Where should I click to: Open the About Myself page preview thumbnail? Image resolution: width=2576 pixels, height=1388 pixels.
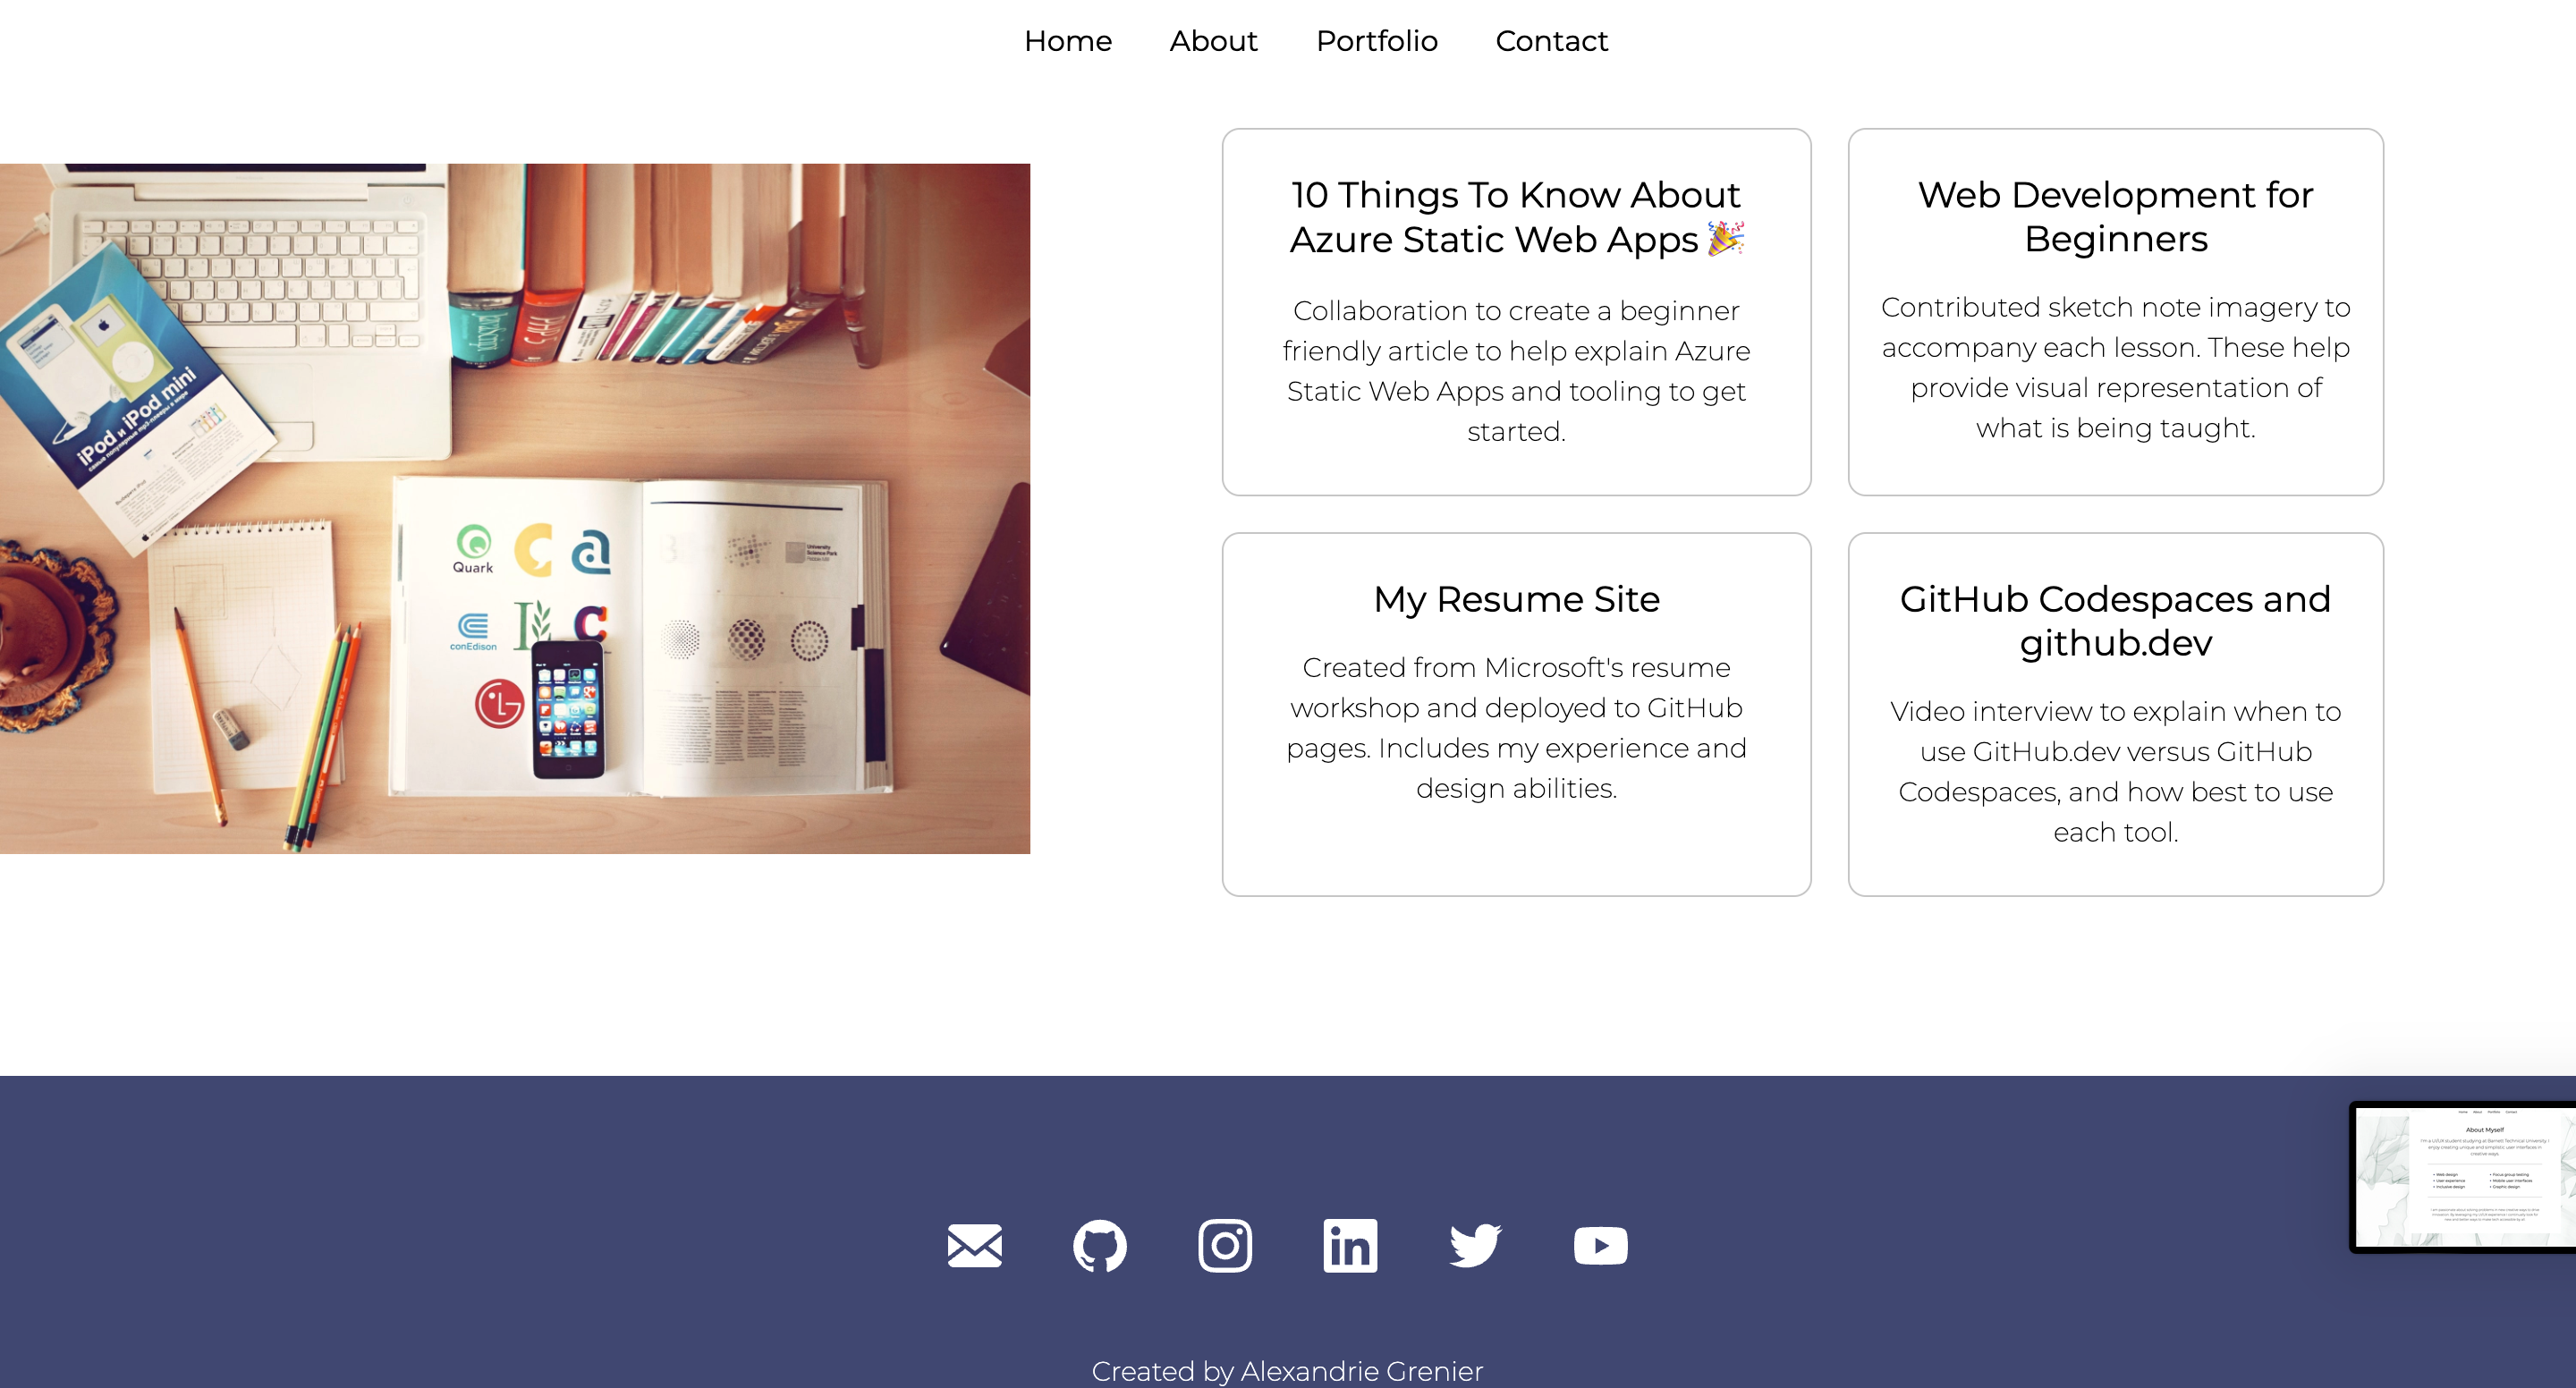[x=2463, y=1177]
